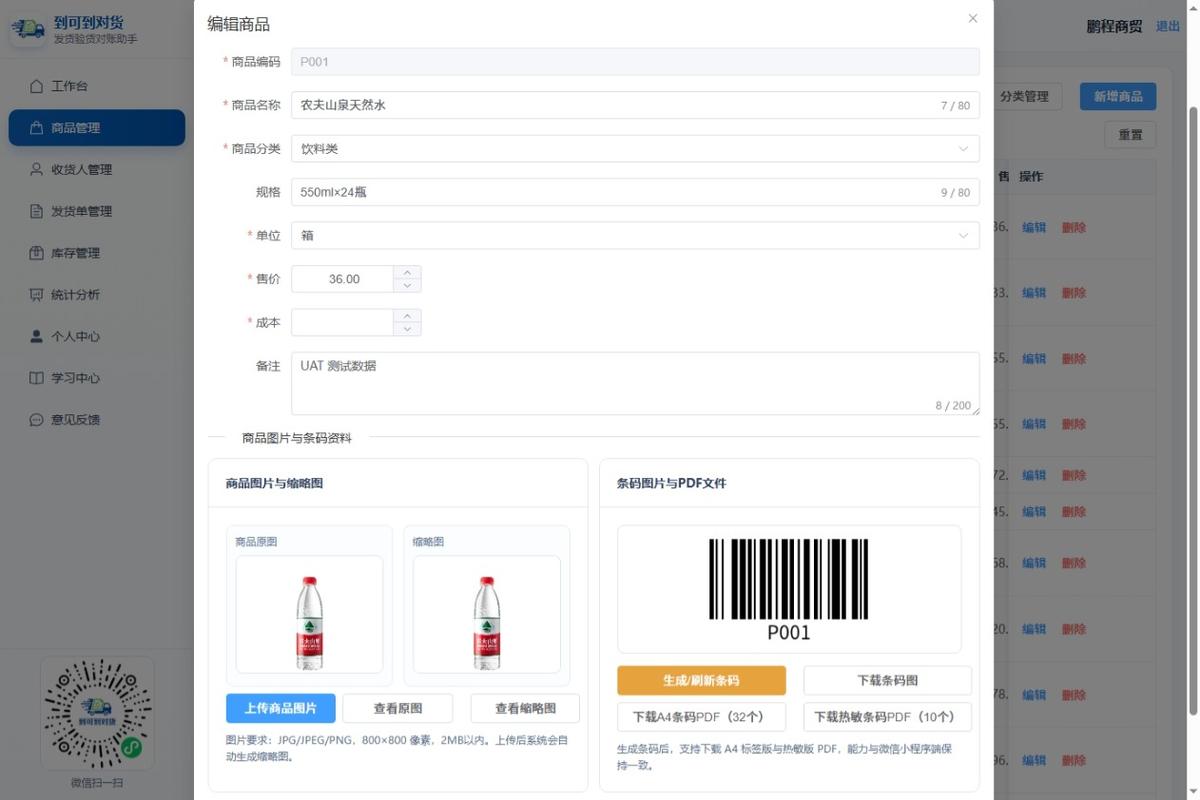Open 库存管理 in the sidebar

tap(97, 253)
